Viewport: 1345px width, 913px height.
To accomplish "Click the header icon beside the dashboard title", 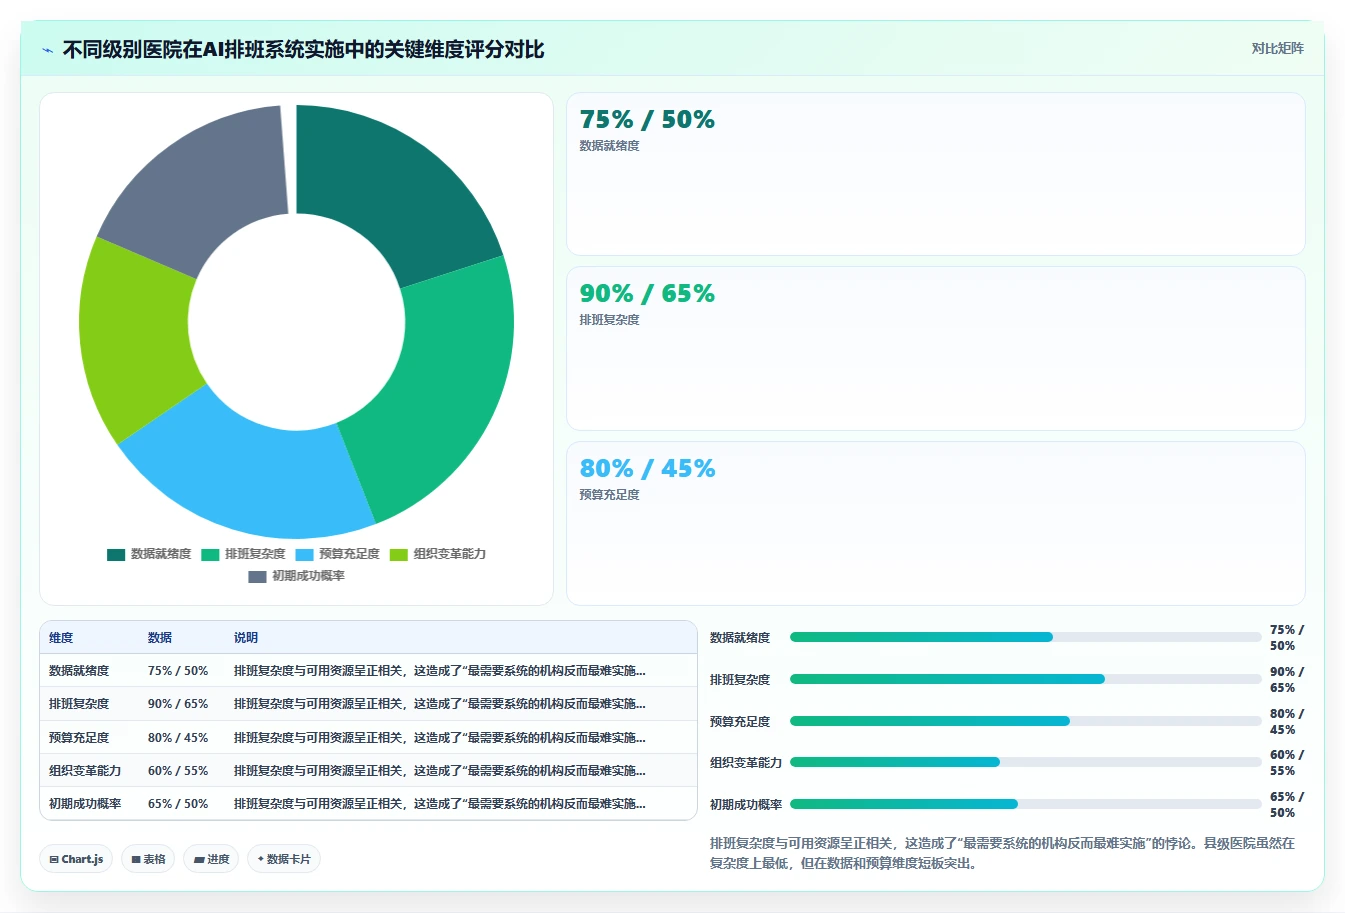I will click(x=47, y=50).
